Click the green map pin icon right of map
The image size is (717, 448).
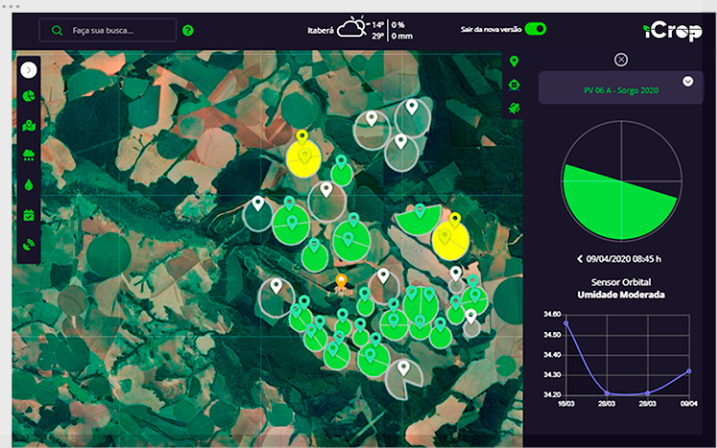514,61
